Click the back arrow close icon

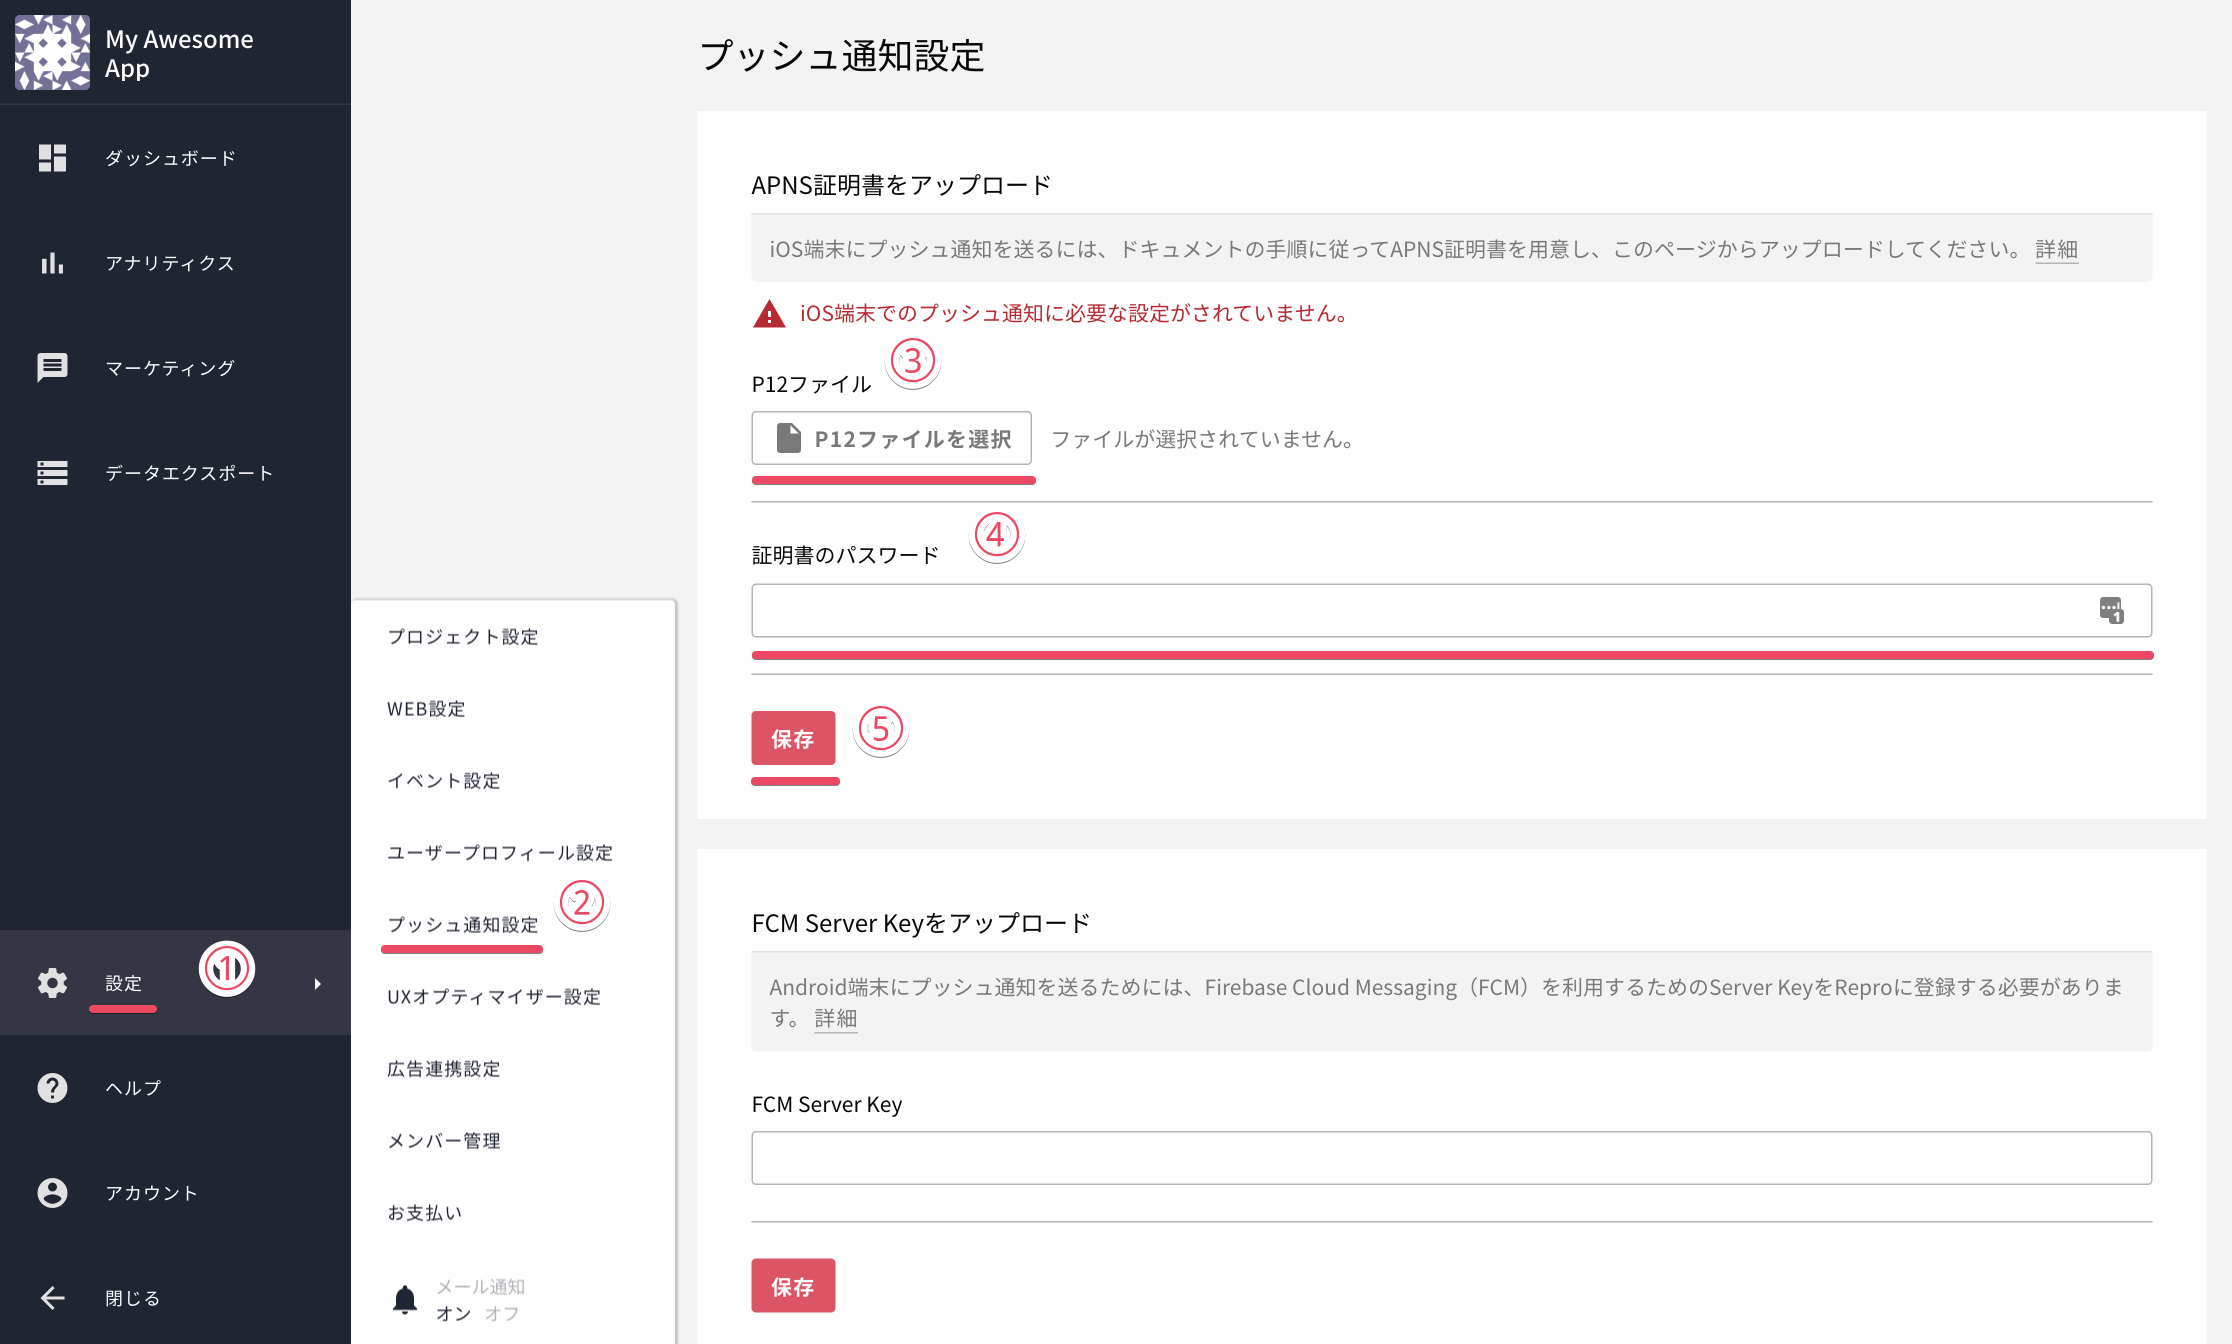(52, 1298)
